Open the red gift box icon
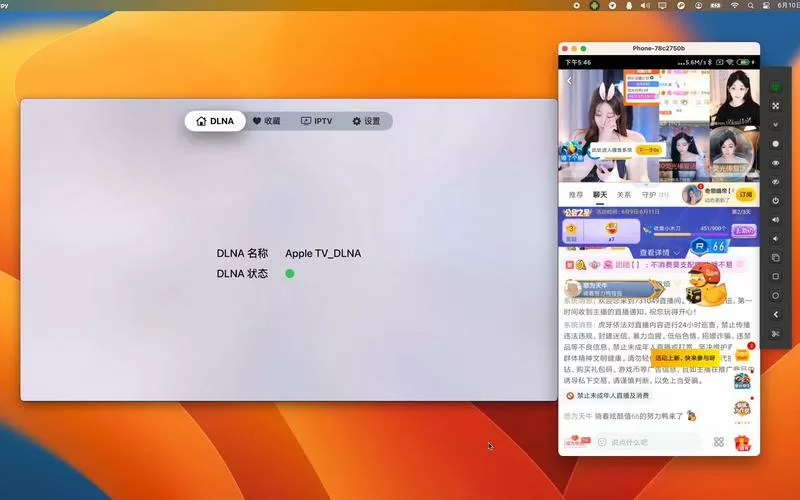800x500 pixels. pos(743,442)
